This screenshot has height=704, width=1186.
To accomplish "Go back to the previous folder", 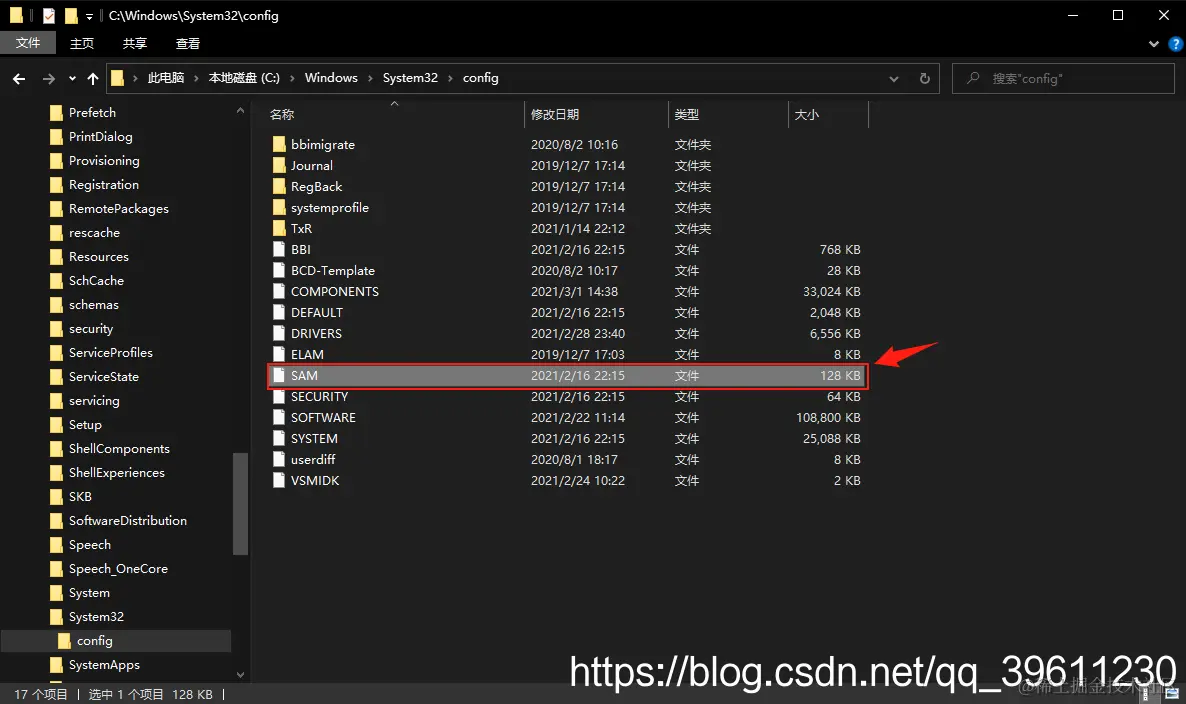I will pos(19,79).
